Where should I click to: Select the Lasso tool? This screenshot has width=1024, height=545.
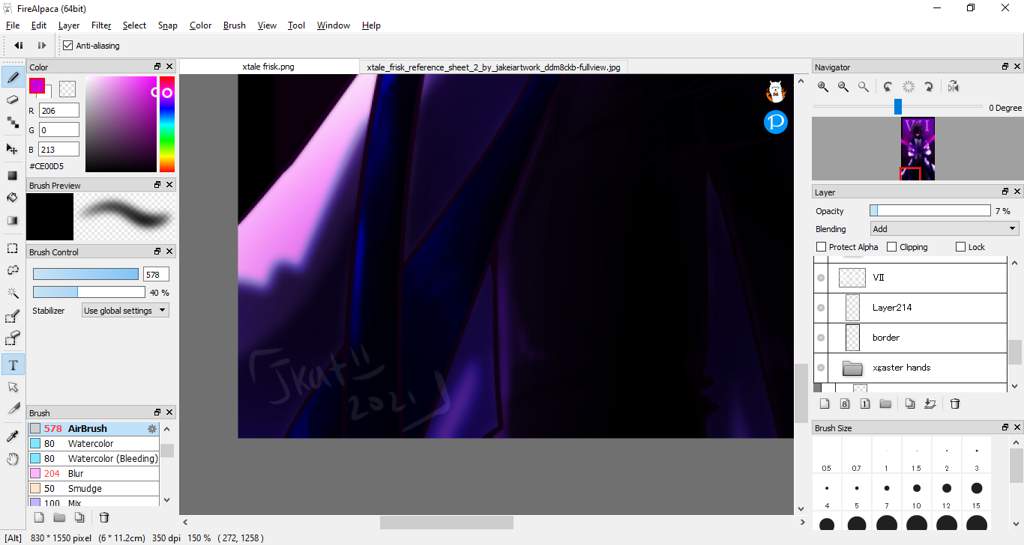coord(12,270)
